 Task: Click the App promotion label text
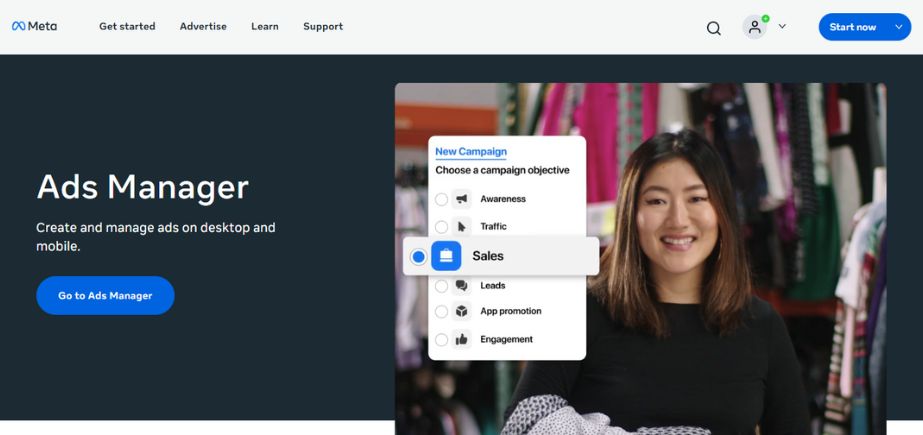point(511,311)
